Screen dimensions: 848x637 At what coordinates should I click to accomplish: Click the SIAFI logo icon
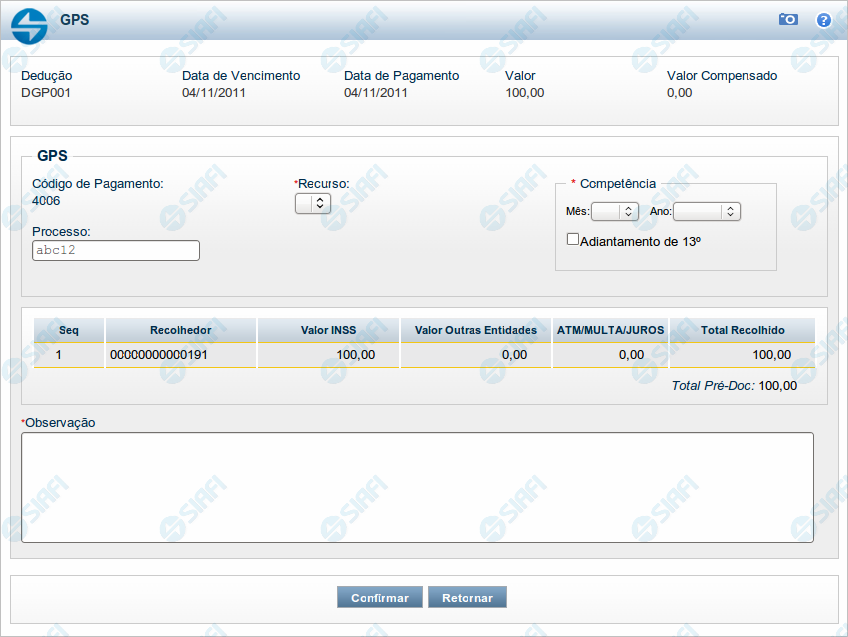click(x=29, y=26)
